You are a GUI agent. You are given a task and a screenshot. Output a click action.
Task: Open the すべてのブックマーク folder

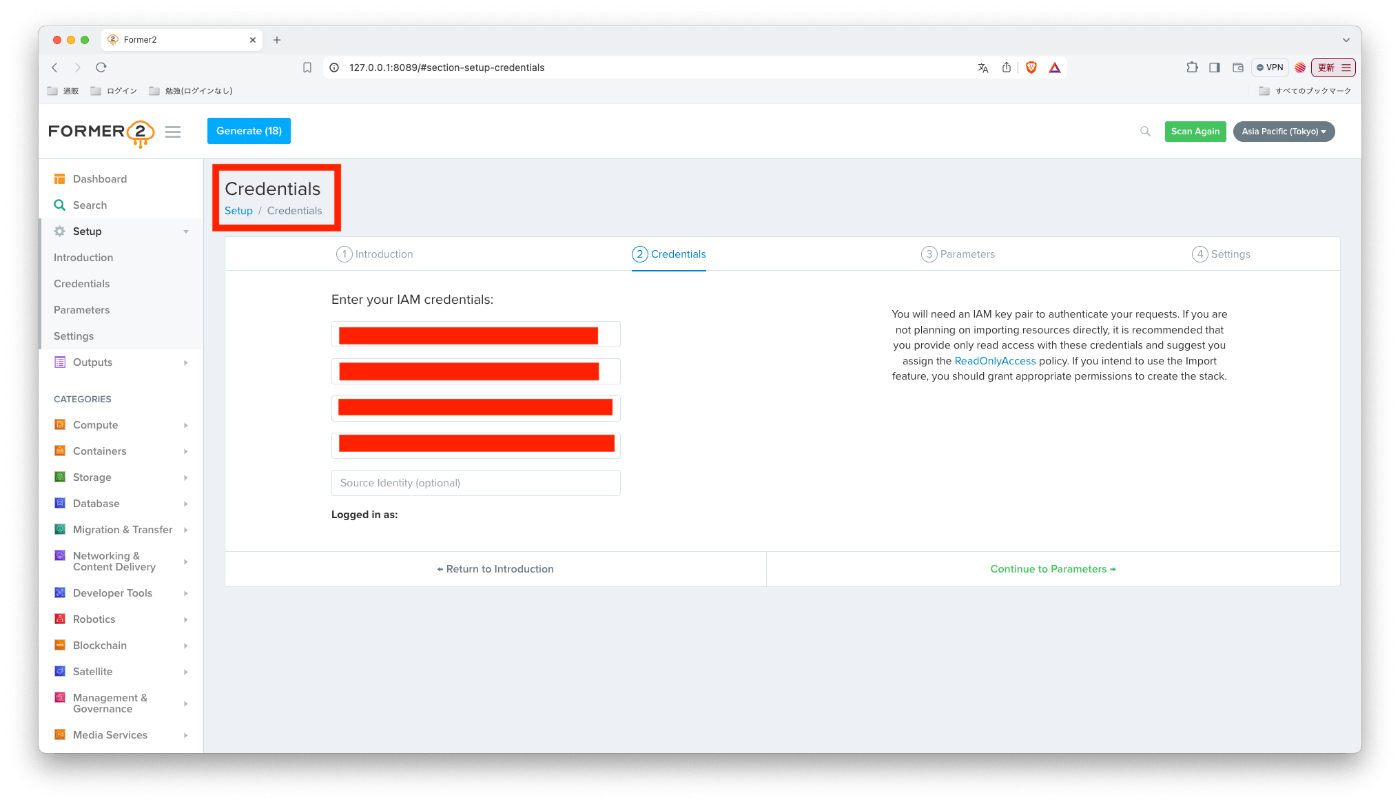tap(1305, 91)
